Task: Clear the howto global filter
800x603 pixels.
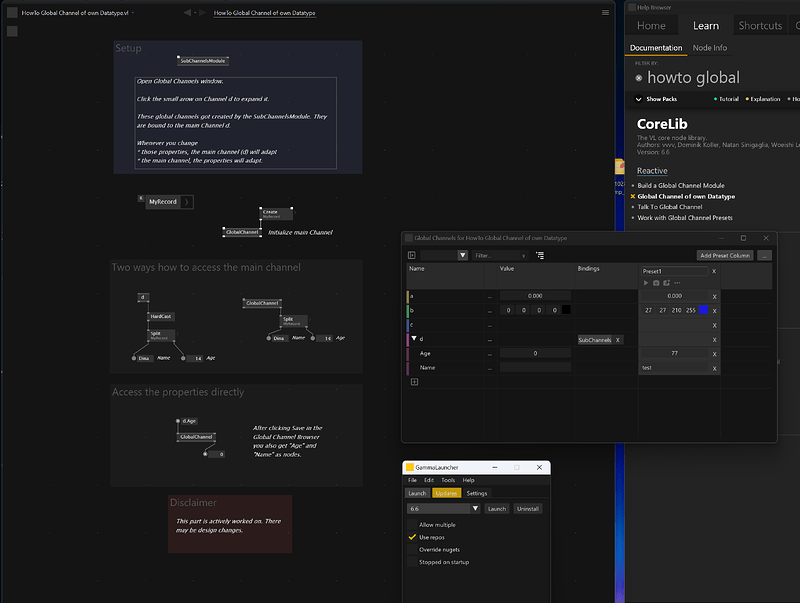Action: (639, 78)
